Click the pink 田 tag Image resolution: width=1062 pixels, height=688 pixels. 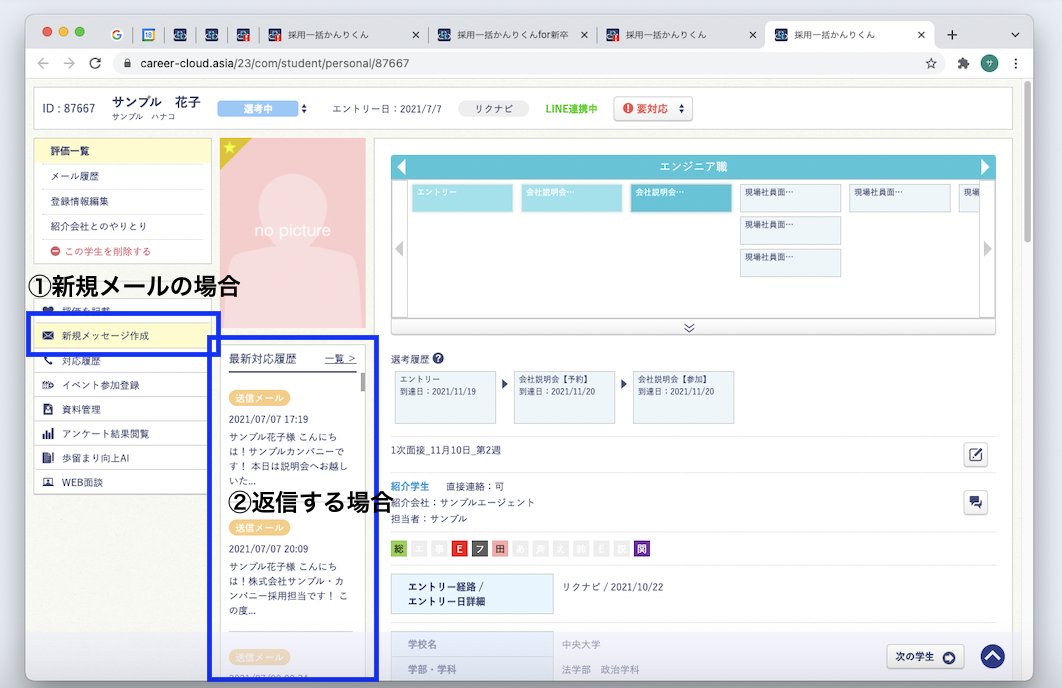[x=500, y=549]
